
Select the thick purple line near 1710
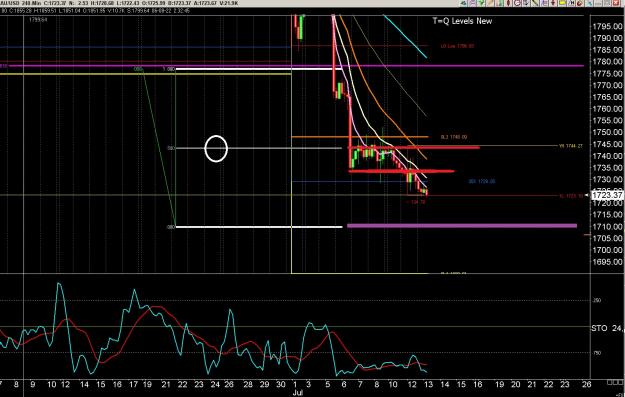(x=462, y=226)
